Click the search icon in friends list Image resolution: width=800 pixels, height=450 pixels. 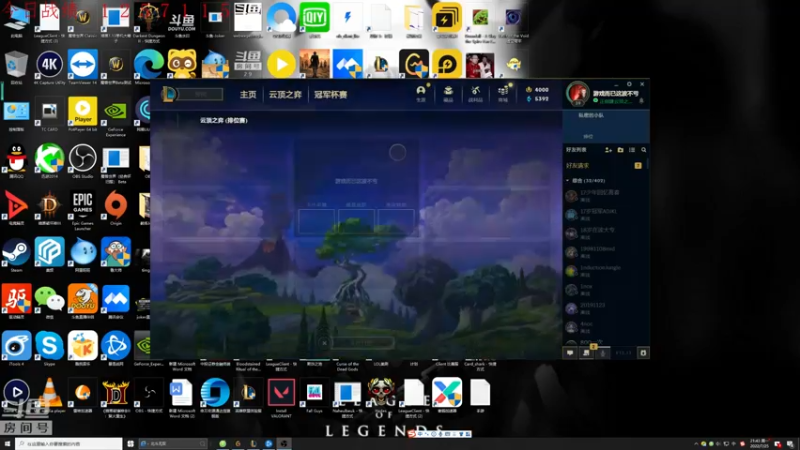(644, 150)
